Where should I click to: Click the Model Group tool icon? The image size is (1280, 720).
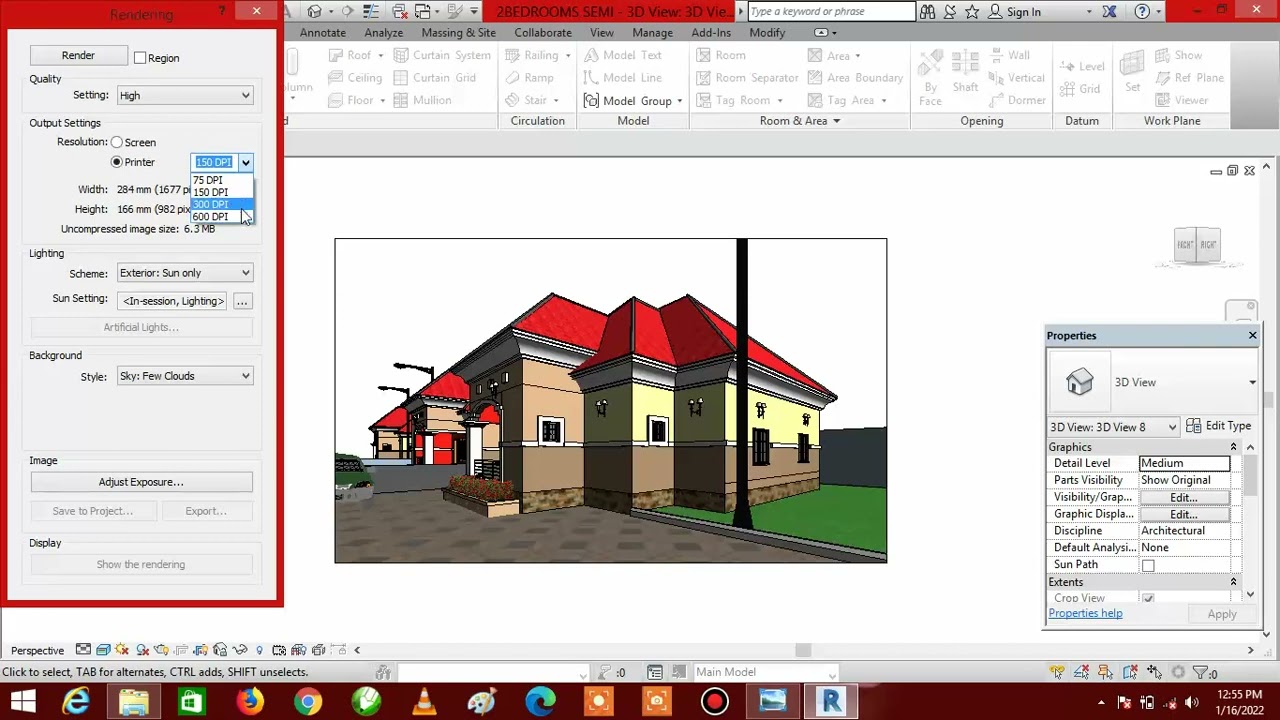click(591, 100)
